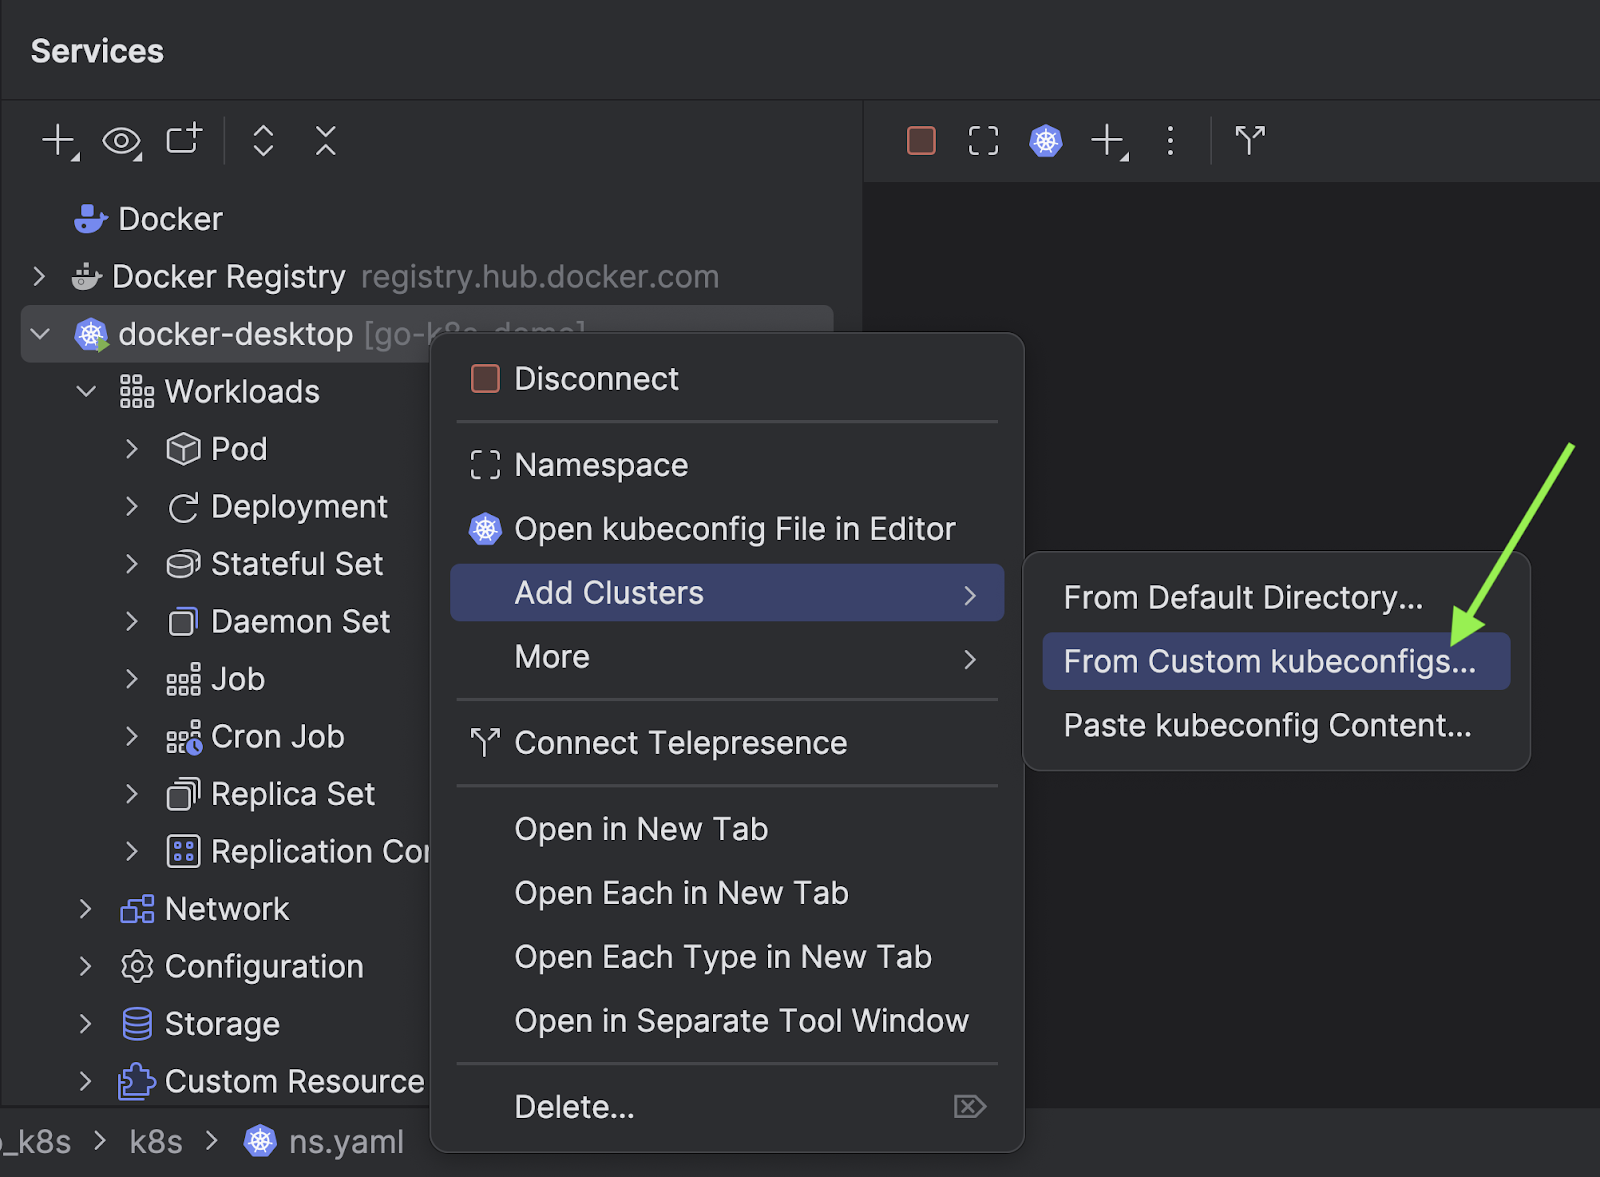Screen dimensions: 1600x1177
Task: Click the Replication Controller icon
Action: 183,852
